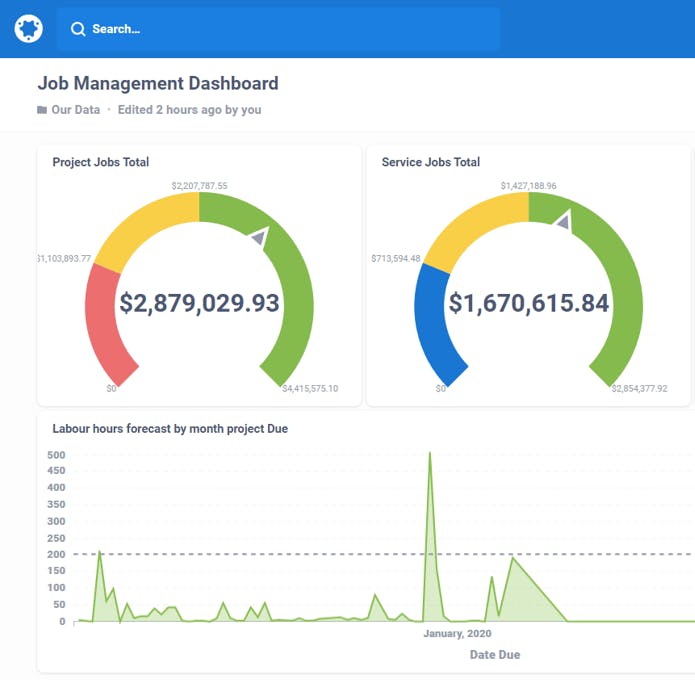This screenshot has width=695, height=680.
Task: Click the $2,879,029.93 gauge value
Action: (199, 304)
